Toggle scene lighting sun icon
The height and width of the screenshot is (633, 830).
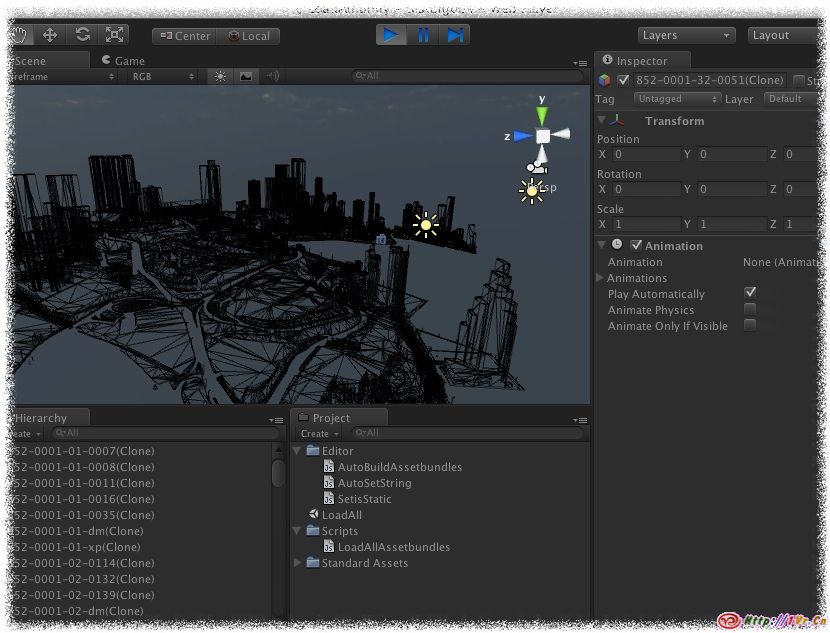tap(220, 76)
